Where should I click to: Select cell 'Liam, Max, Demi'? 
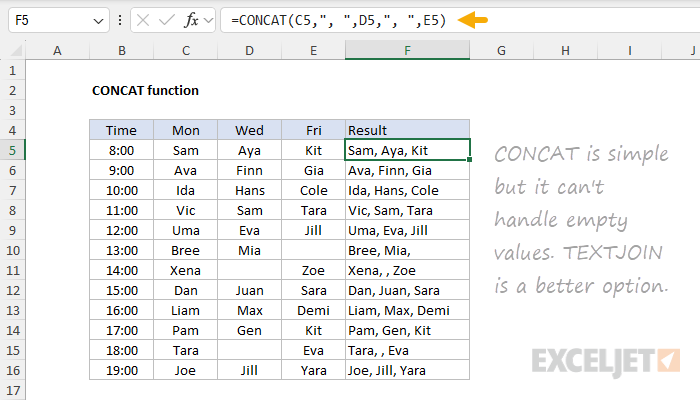click(407, 310)
